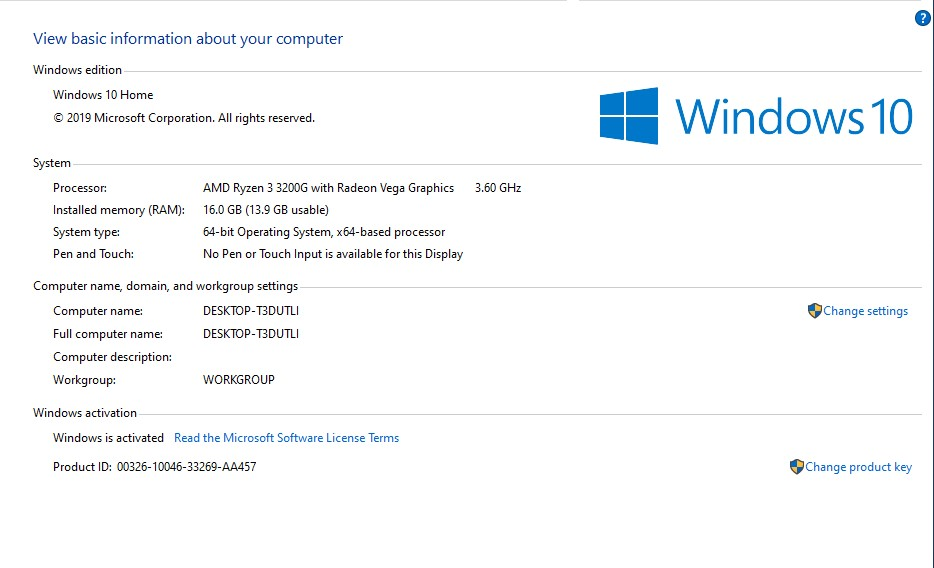Click the 'Computer name, domain, and workgroup settings' header
Screen dimensions: 934x568
(x=166, y=286)
